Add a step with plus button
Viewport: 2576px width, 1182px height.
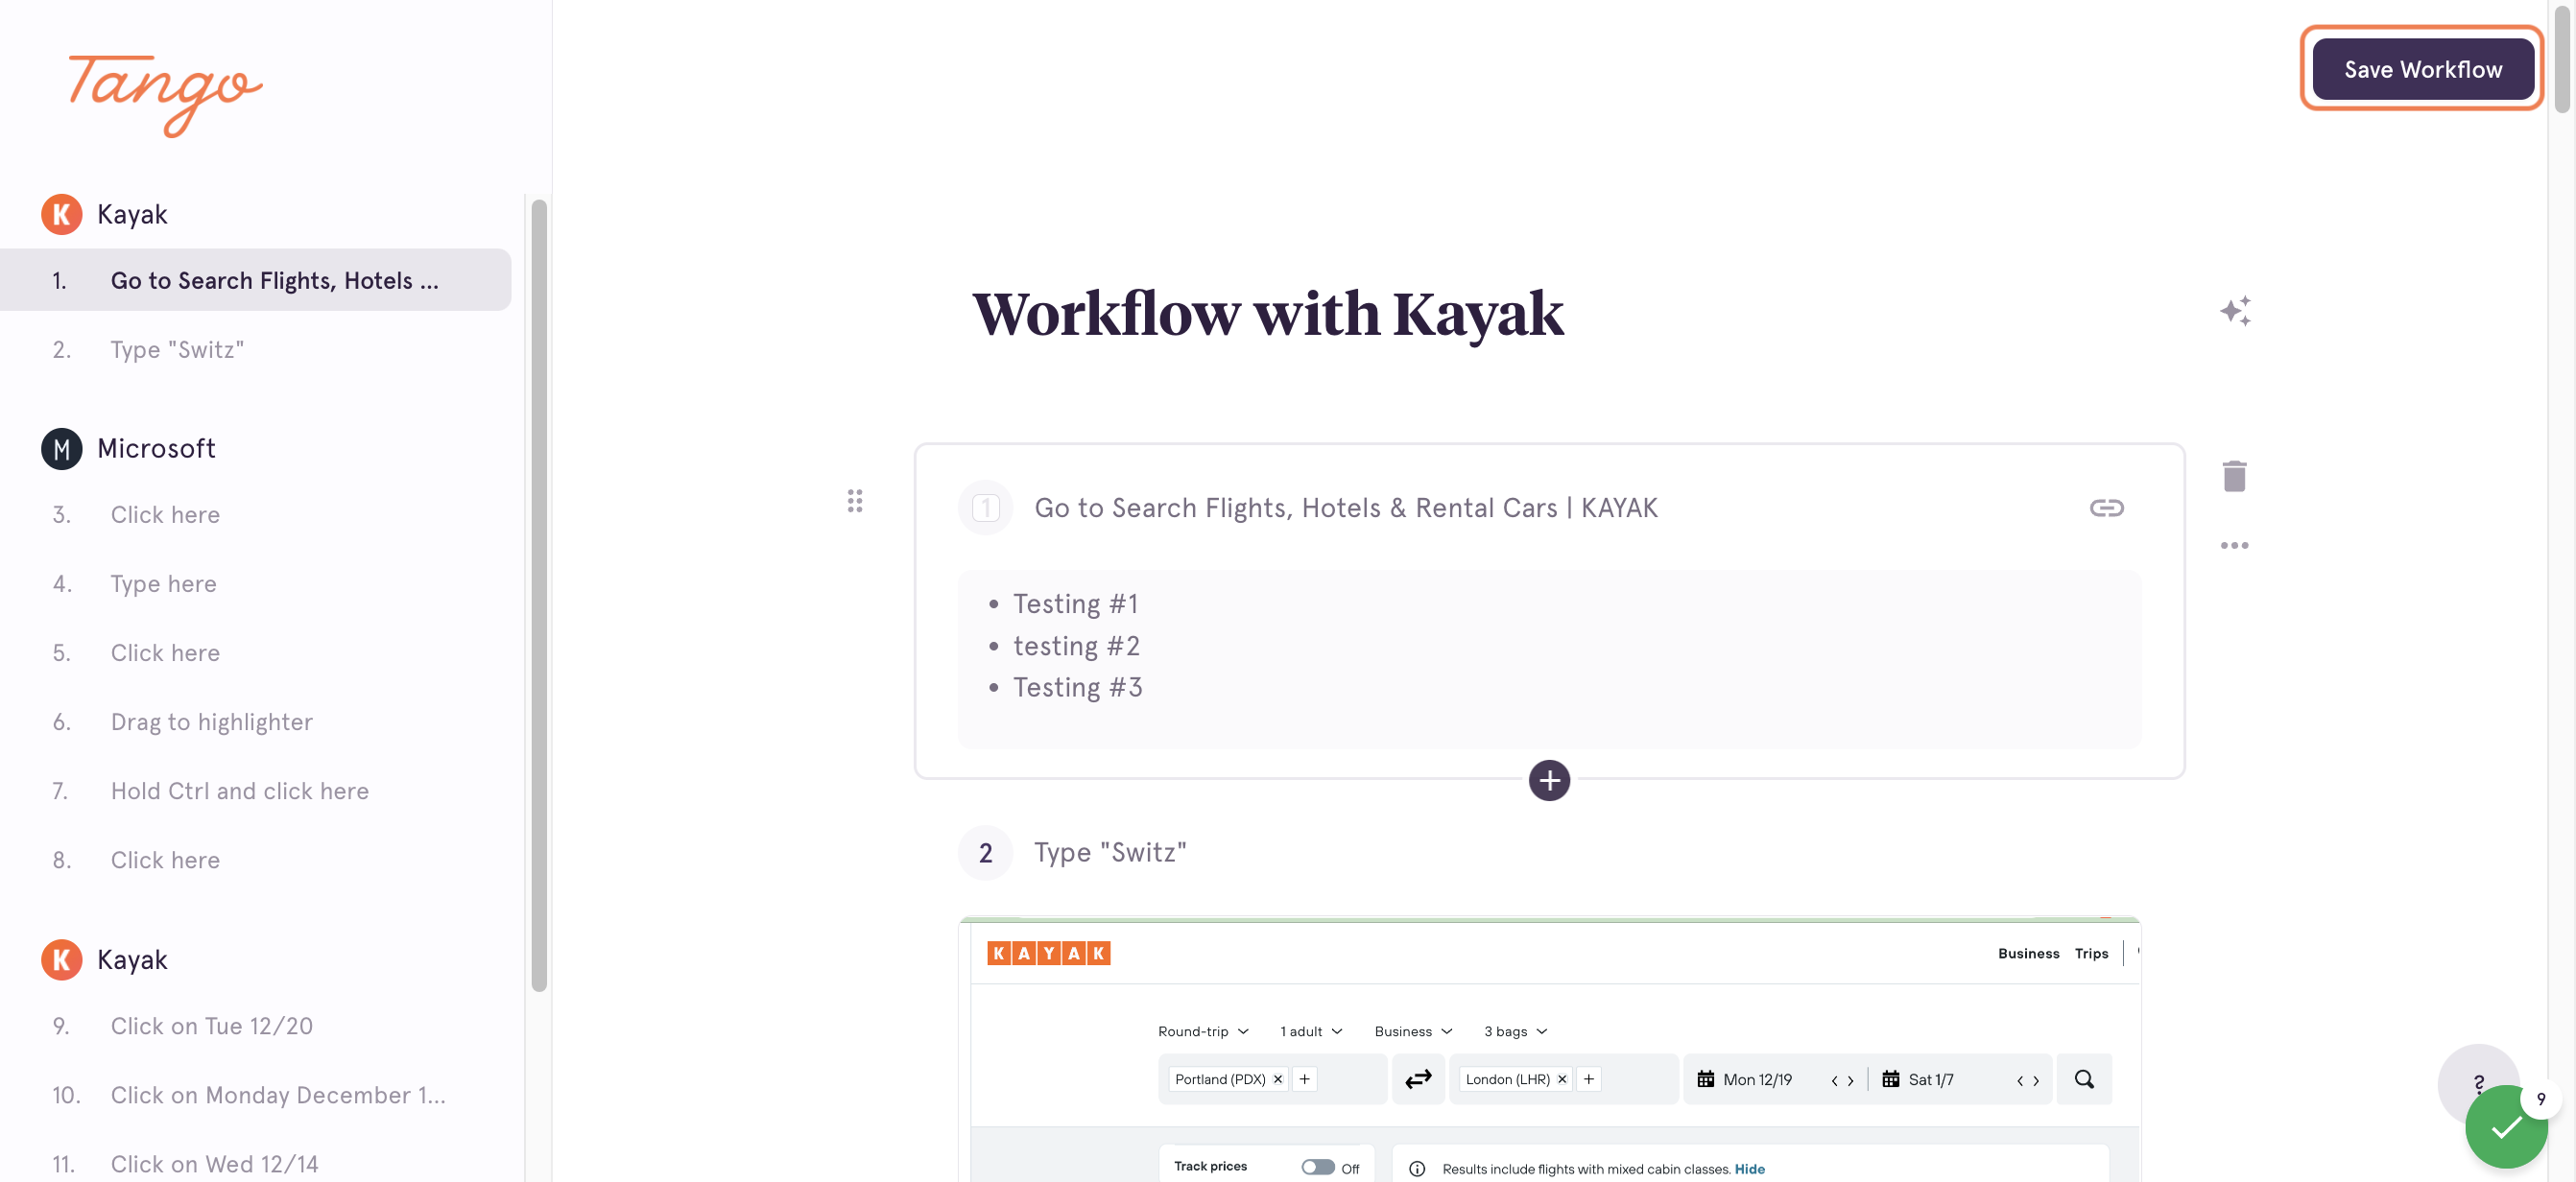[1548, 780]
